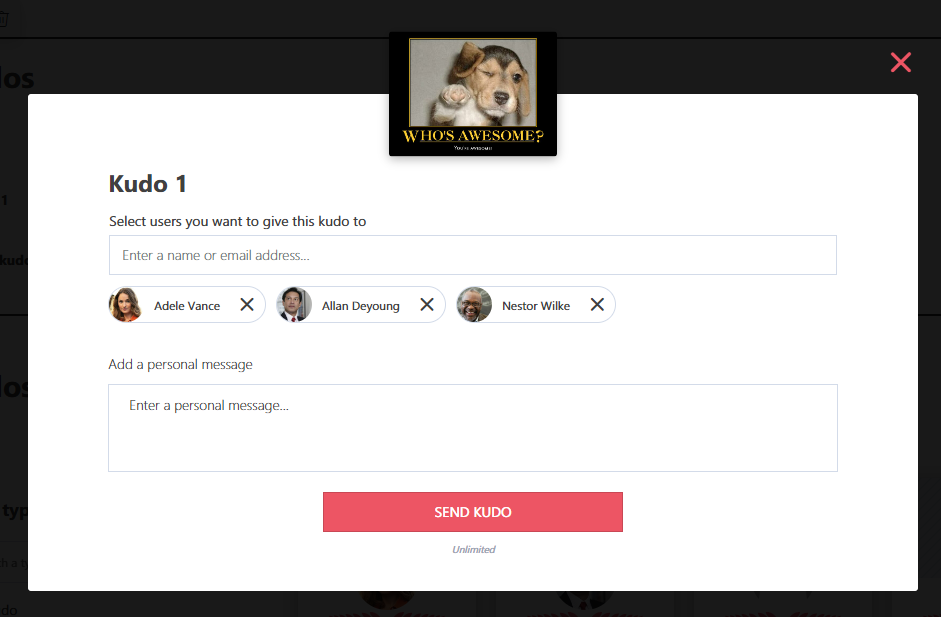The height and width of the screenshot is (617, 941).
Task: Click the name or email address field
Action: [473, 255]
